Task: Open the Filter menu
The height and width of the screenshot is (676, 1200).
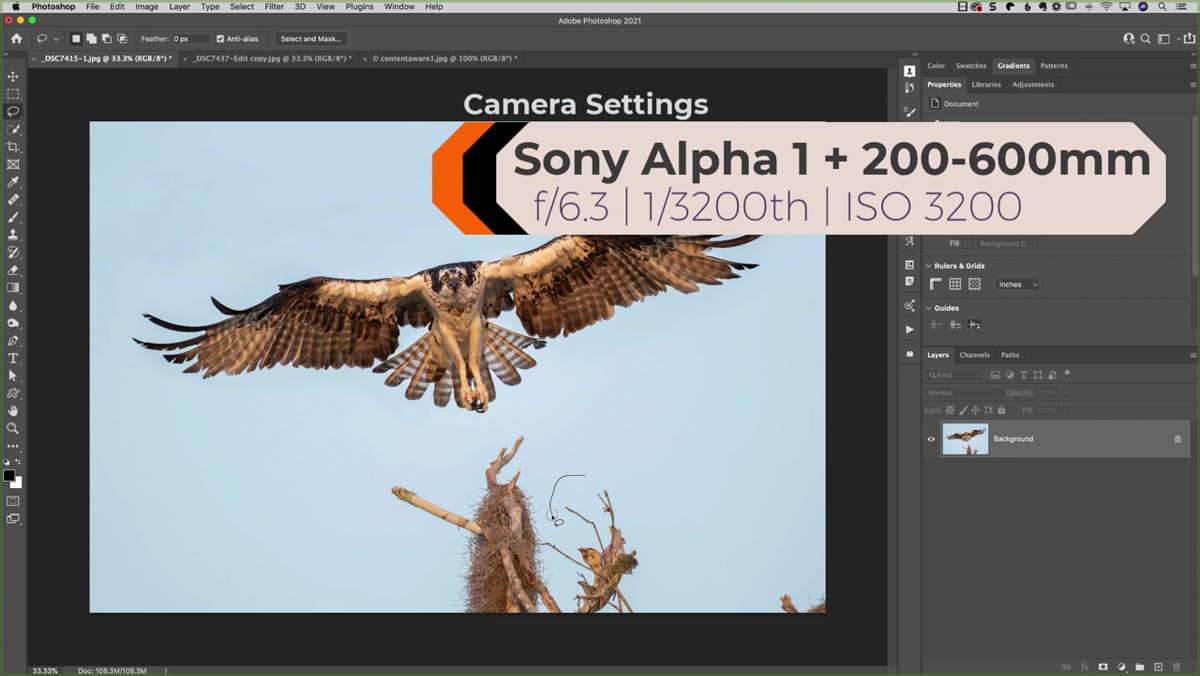Action: coord(274,7)
